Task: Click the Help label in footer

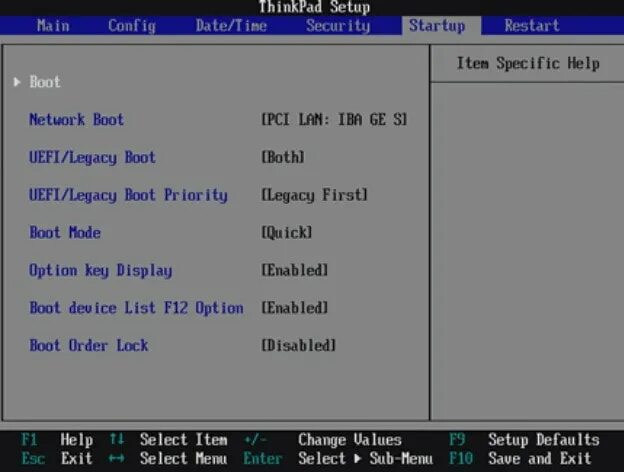Action: coord(77,440)
